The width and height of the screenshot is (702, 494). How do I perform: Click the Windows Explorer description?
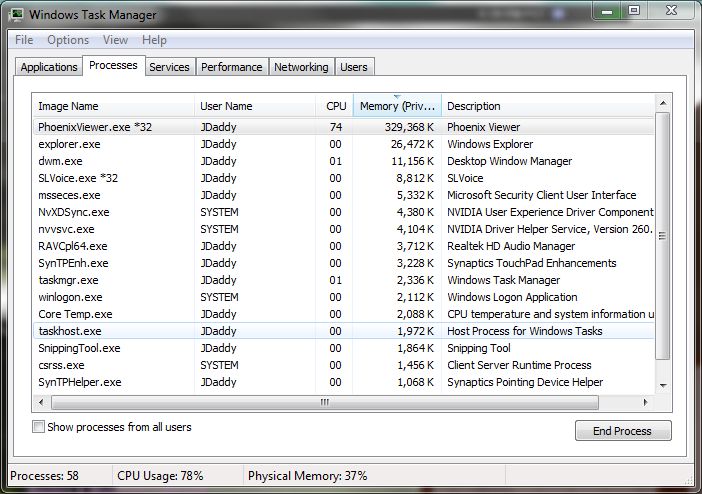pos(490,144)
